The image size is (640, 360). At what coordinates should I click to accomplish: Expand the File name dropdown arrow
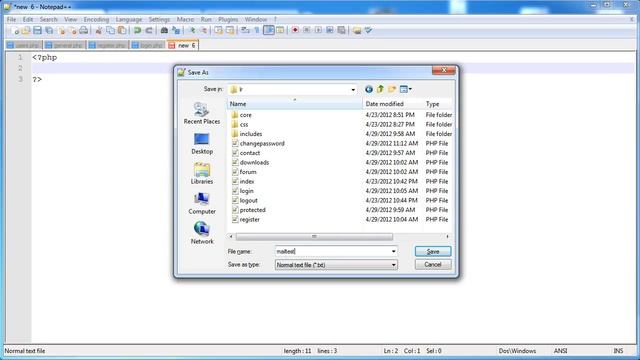pyautogui.click(x=393, y=251)
